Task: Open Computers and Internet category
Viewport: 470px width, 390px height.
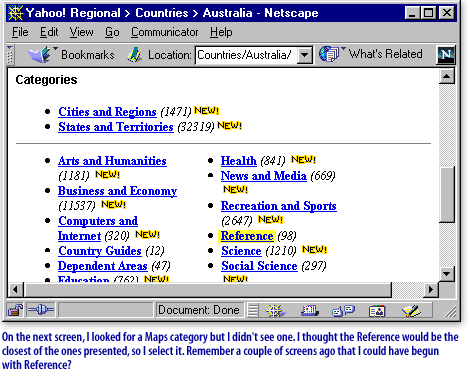Action: click(x=98, y=228)
